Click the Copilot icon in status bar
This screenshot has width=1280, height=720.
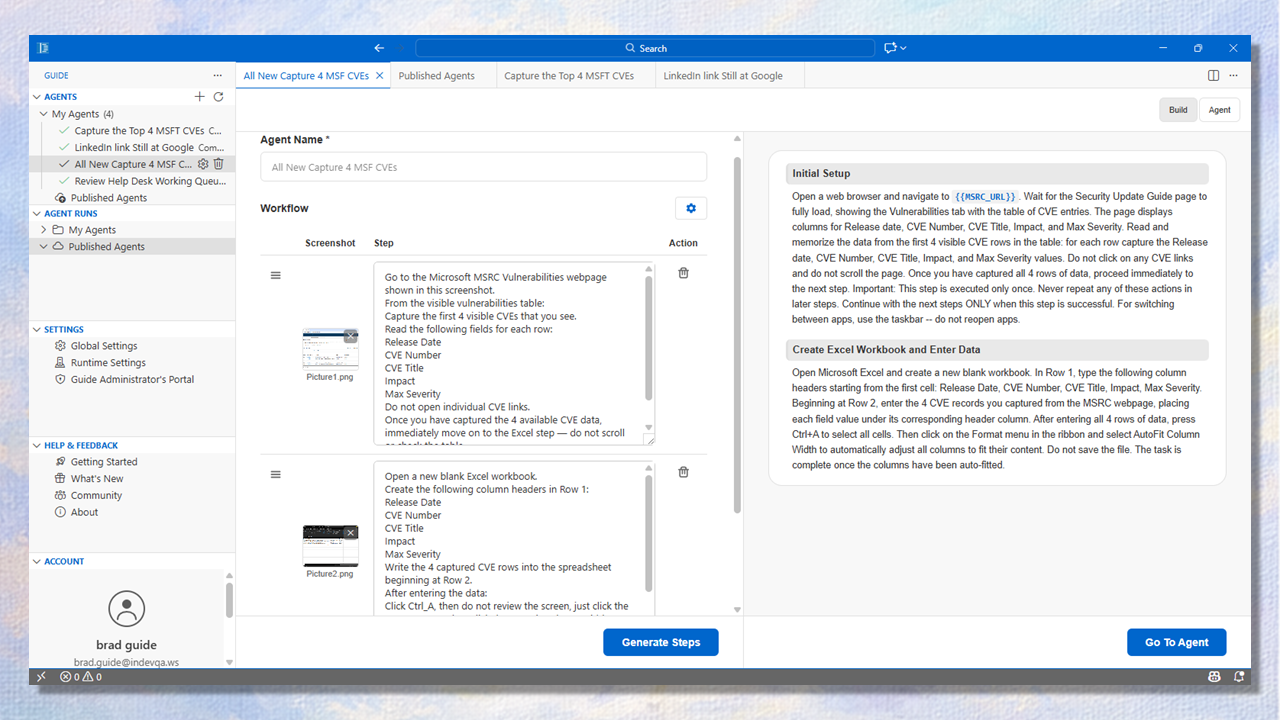click(x=1214, y=677)
